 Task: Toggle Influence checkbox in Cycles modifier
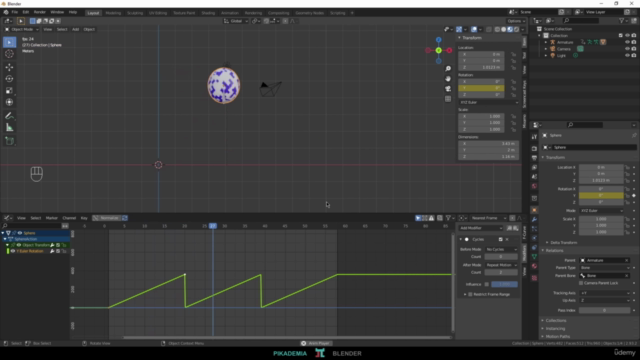click(487, 284)
